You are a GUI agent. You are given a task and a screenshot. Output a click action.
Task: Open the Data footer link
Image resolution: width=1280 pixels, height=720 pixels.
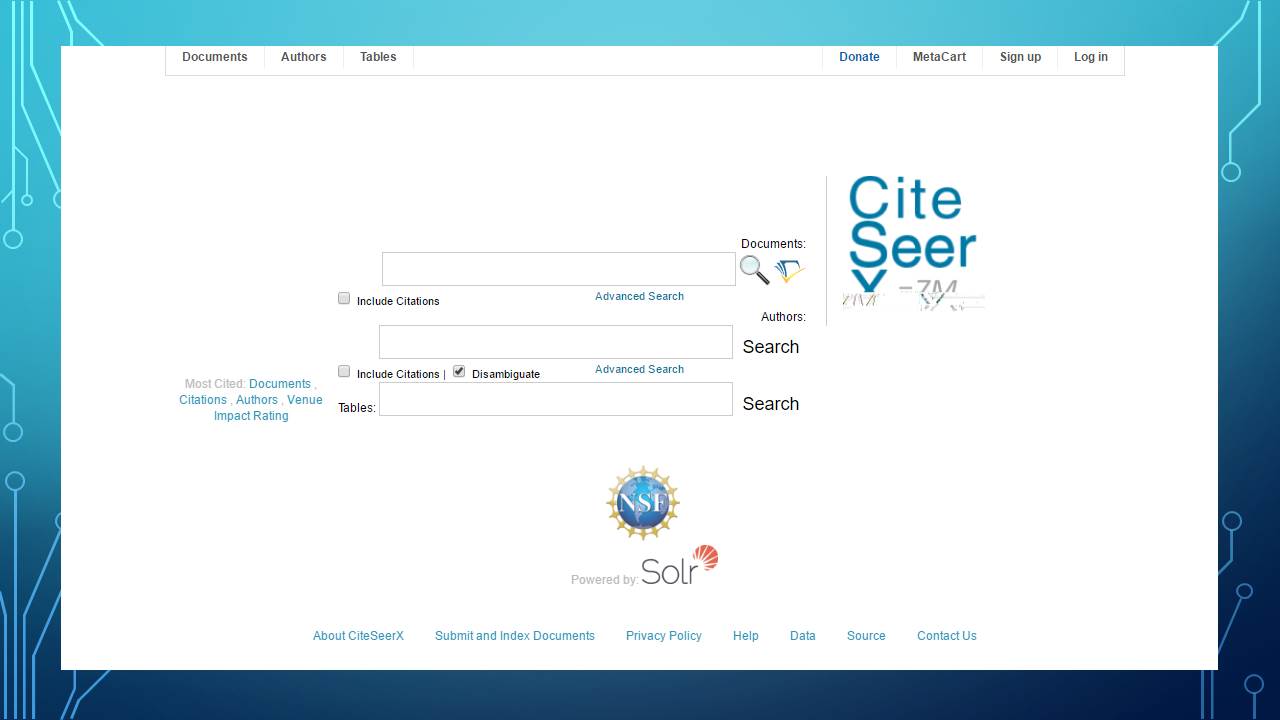tap(803, 636)
